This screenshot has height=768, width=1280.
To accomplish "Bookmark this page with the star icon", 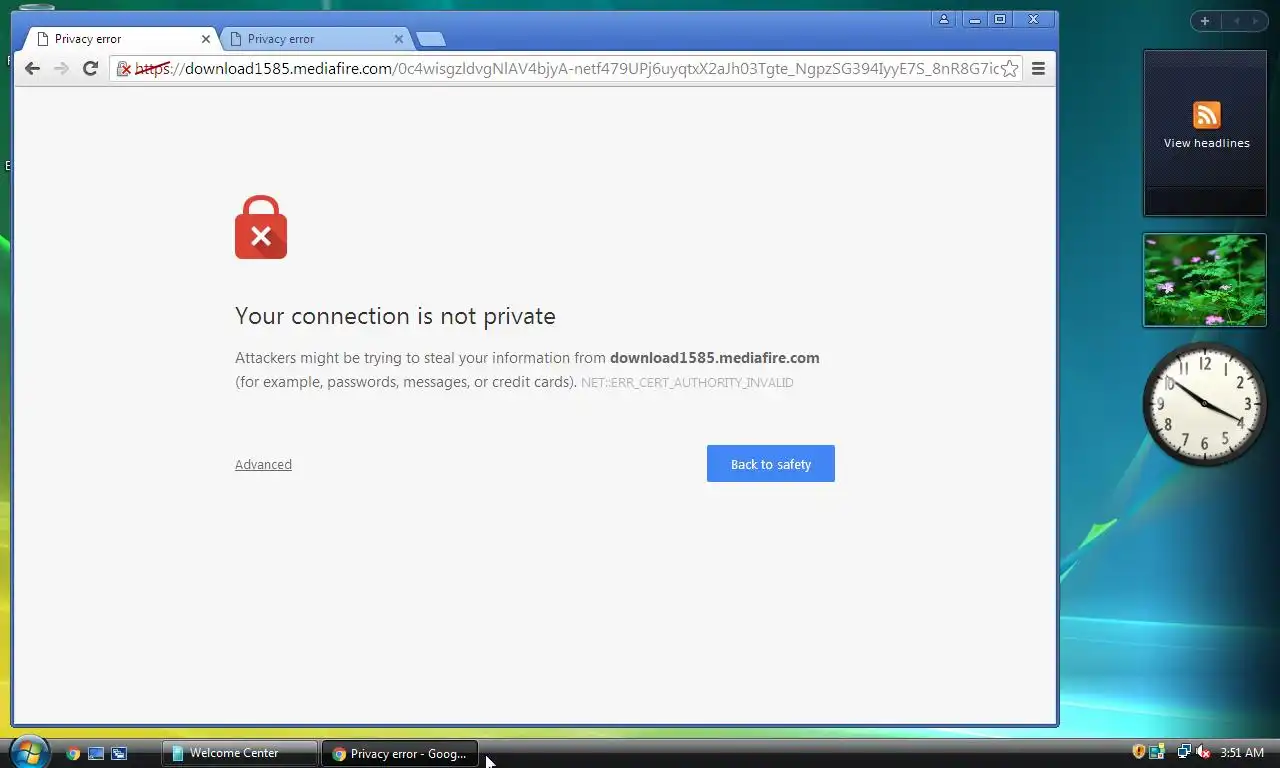I will tap(1010, 68).
